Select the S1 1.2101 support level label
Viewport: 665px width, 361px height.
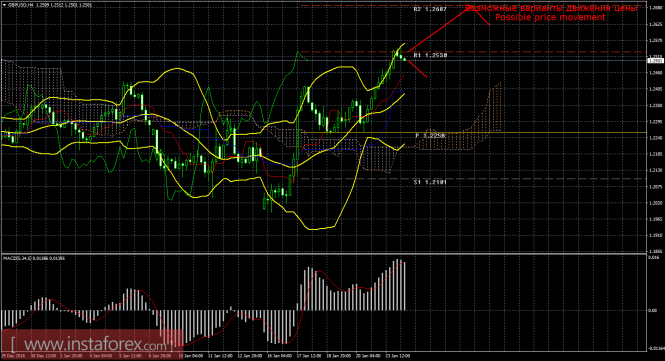coord(430,182)
